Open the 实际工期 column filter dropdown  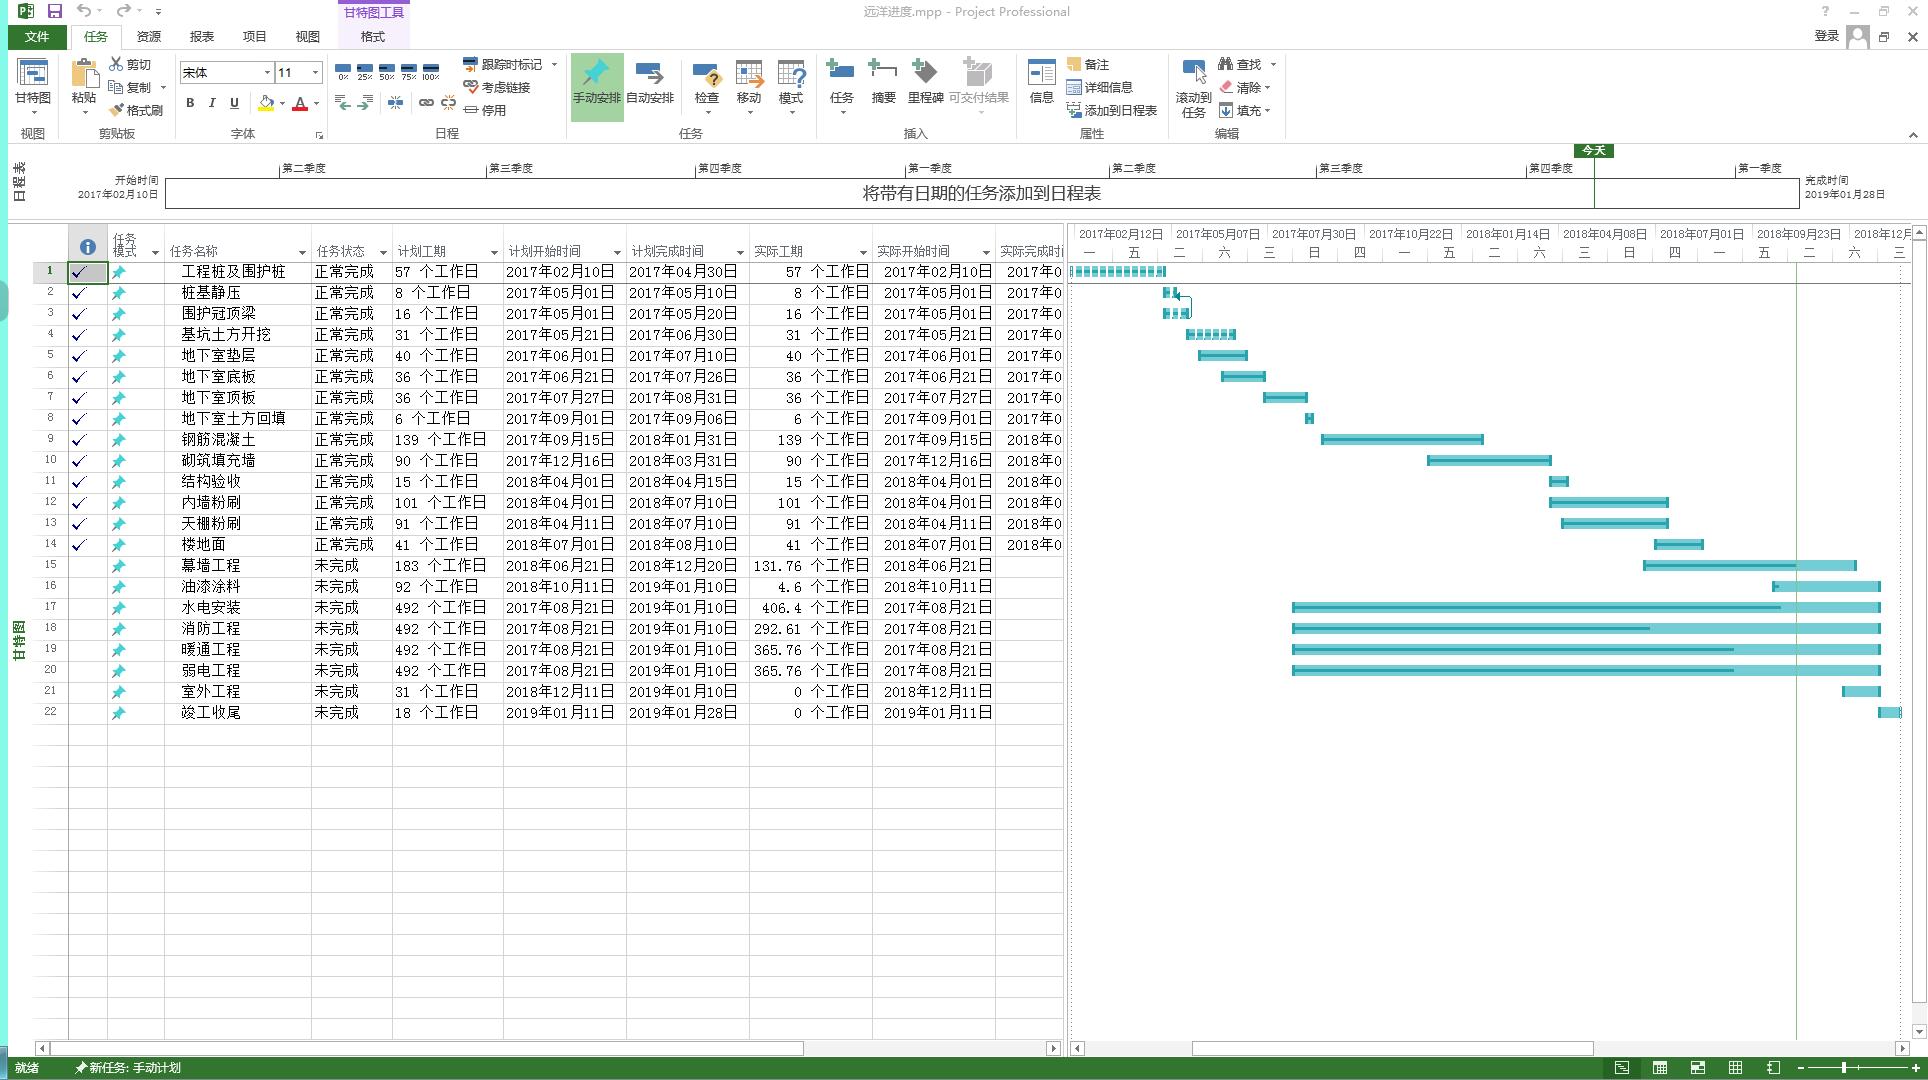tap(863, 252)
